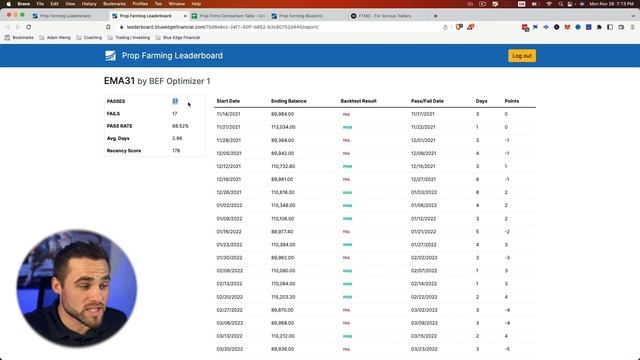
Task: Open the Blue Edge Financial bookmarks folder
Action: 178,38
